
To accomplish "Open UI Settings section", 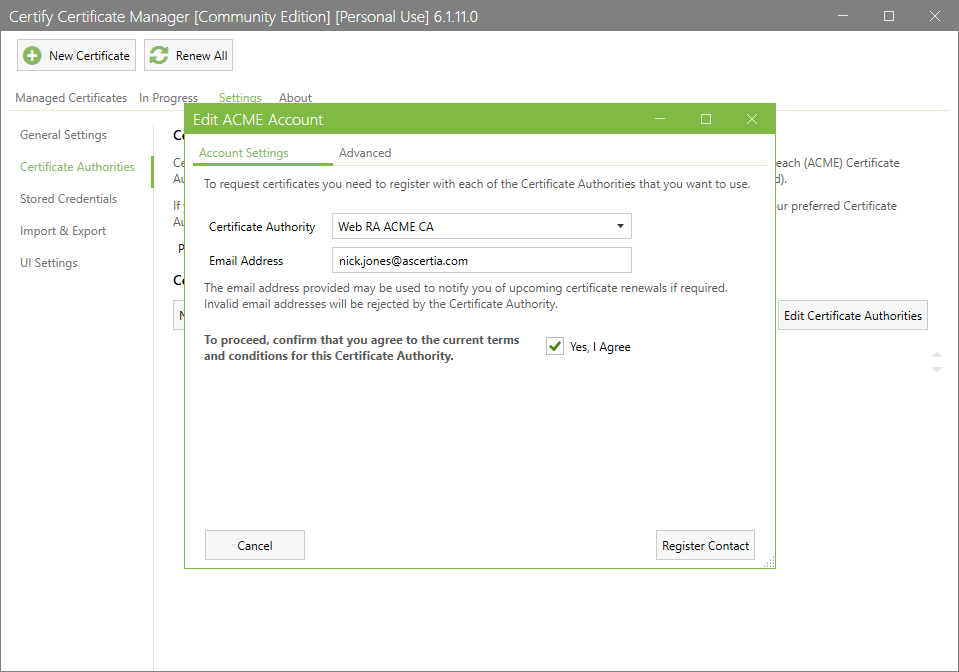I will tap(48, 263).
